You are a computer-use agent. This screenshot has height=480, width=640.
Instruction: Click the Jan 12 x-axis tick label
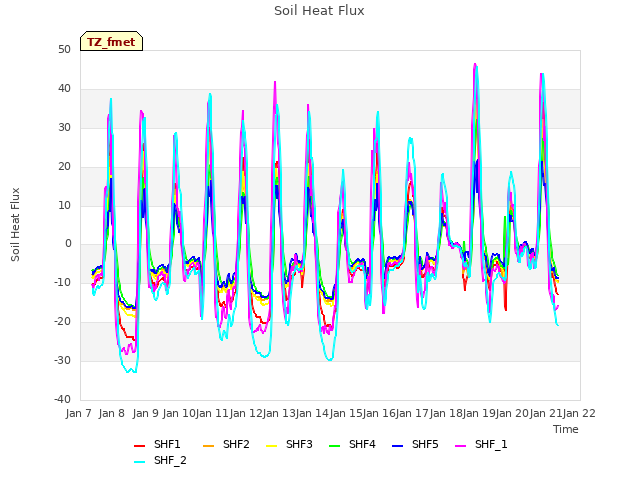(x=246, y=413)
